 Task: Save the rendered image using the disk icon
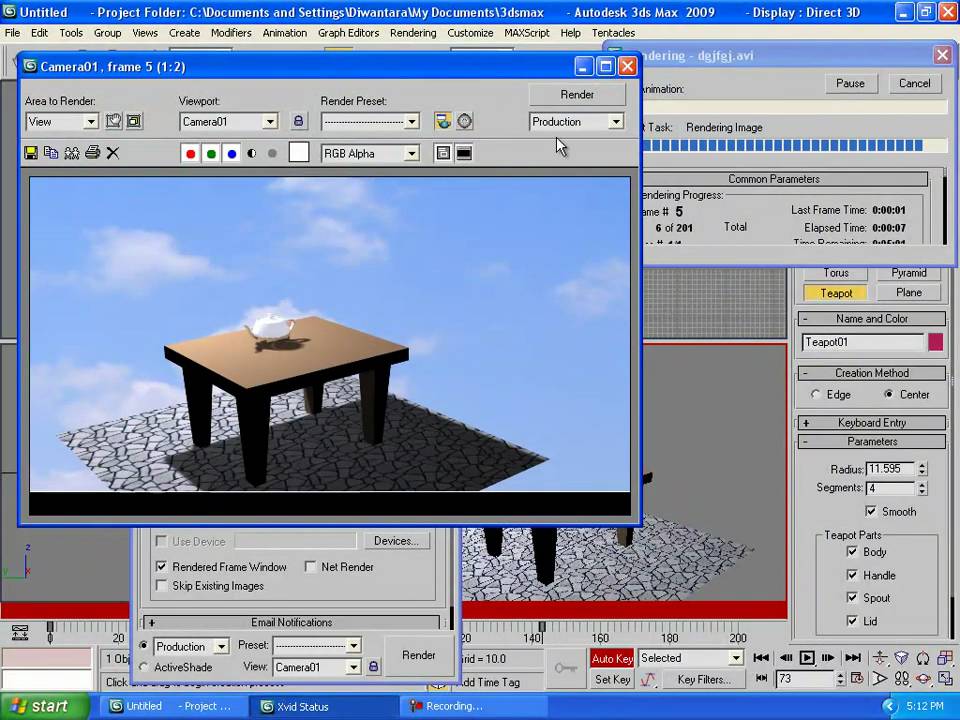pos(31,153)
